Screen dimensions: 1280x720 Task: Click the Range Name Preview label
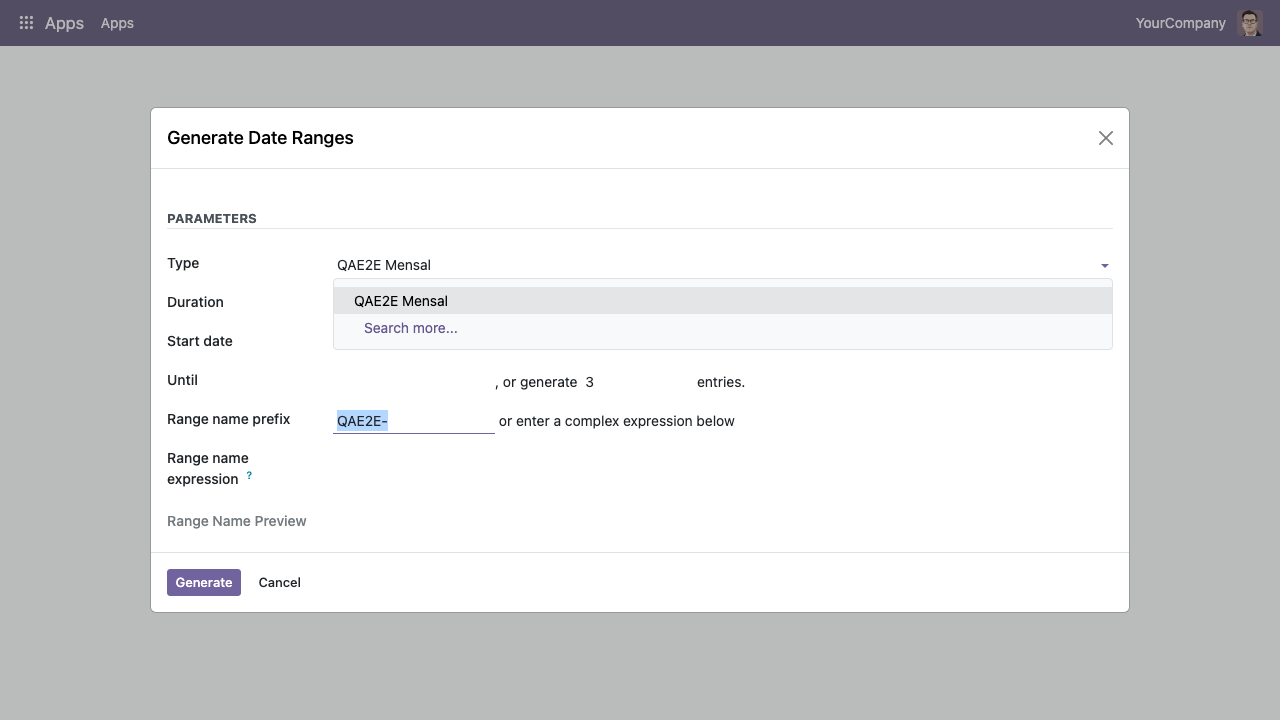237,521
